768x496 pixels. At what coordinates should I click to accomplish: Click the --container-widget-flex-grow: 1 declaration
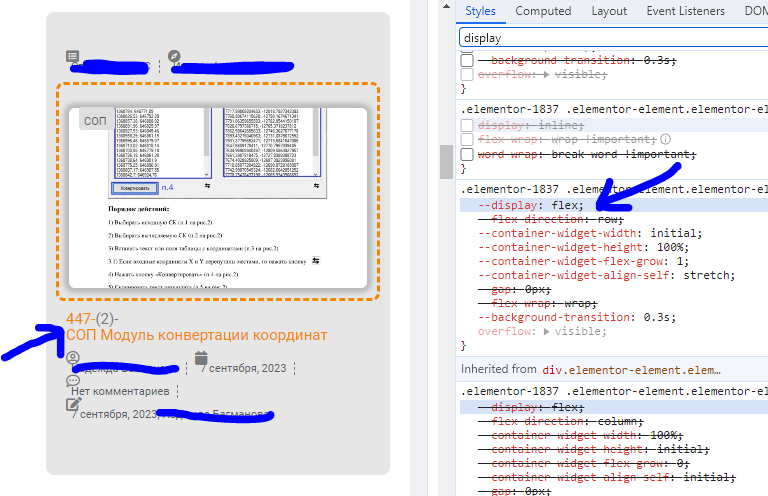583,261
